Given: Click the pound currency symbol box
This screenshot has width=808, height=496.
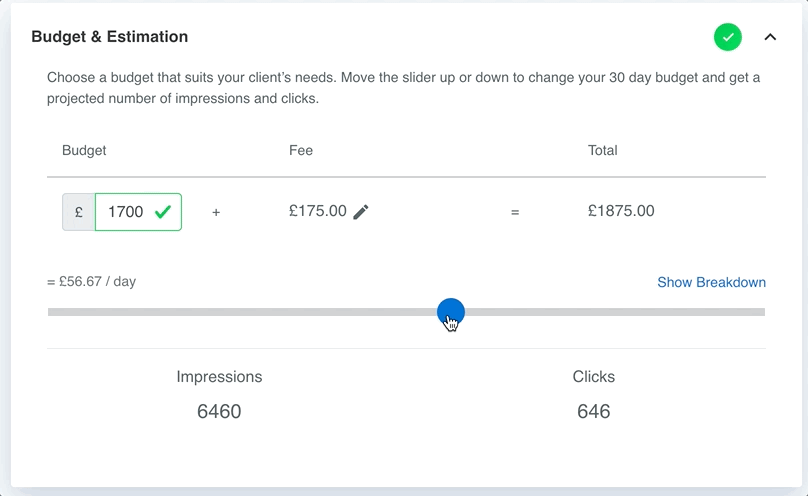Looking at the screenshot, I should point(79,212).
